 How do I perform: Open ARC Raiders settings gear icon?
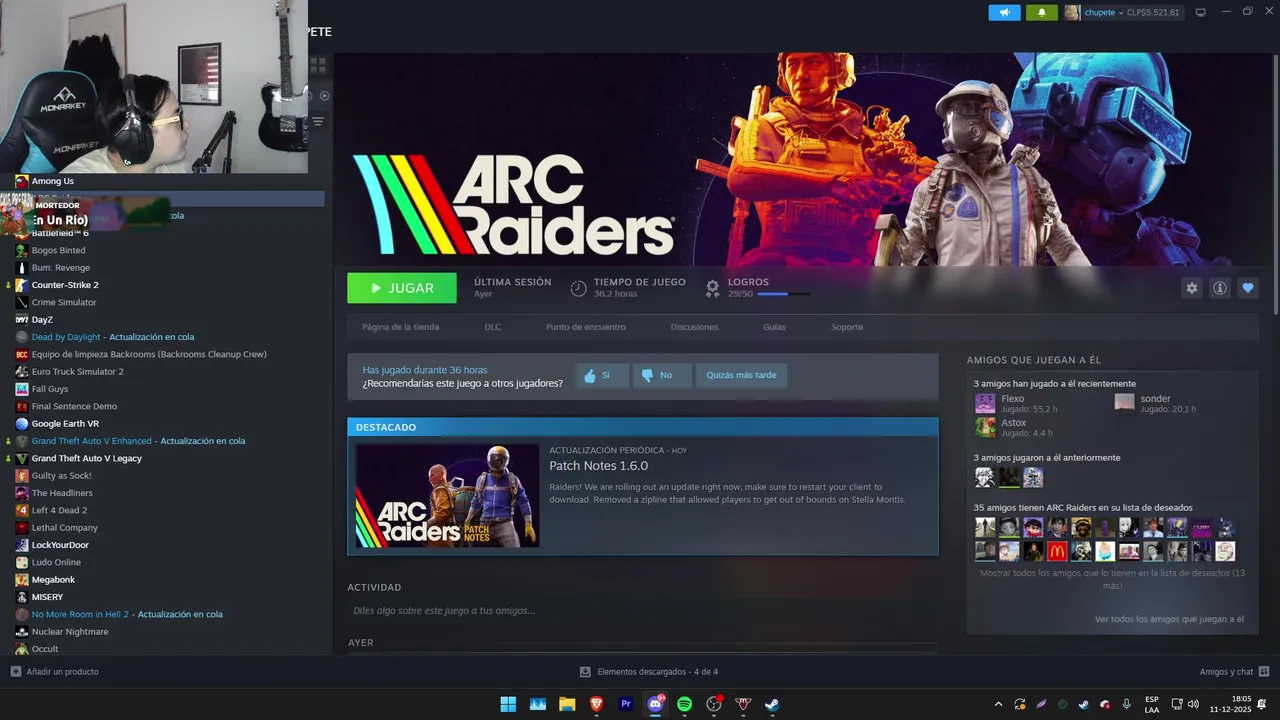pos(1191,288)
